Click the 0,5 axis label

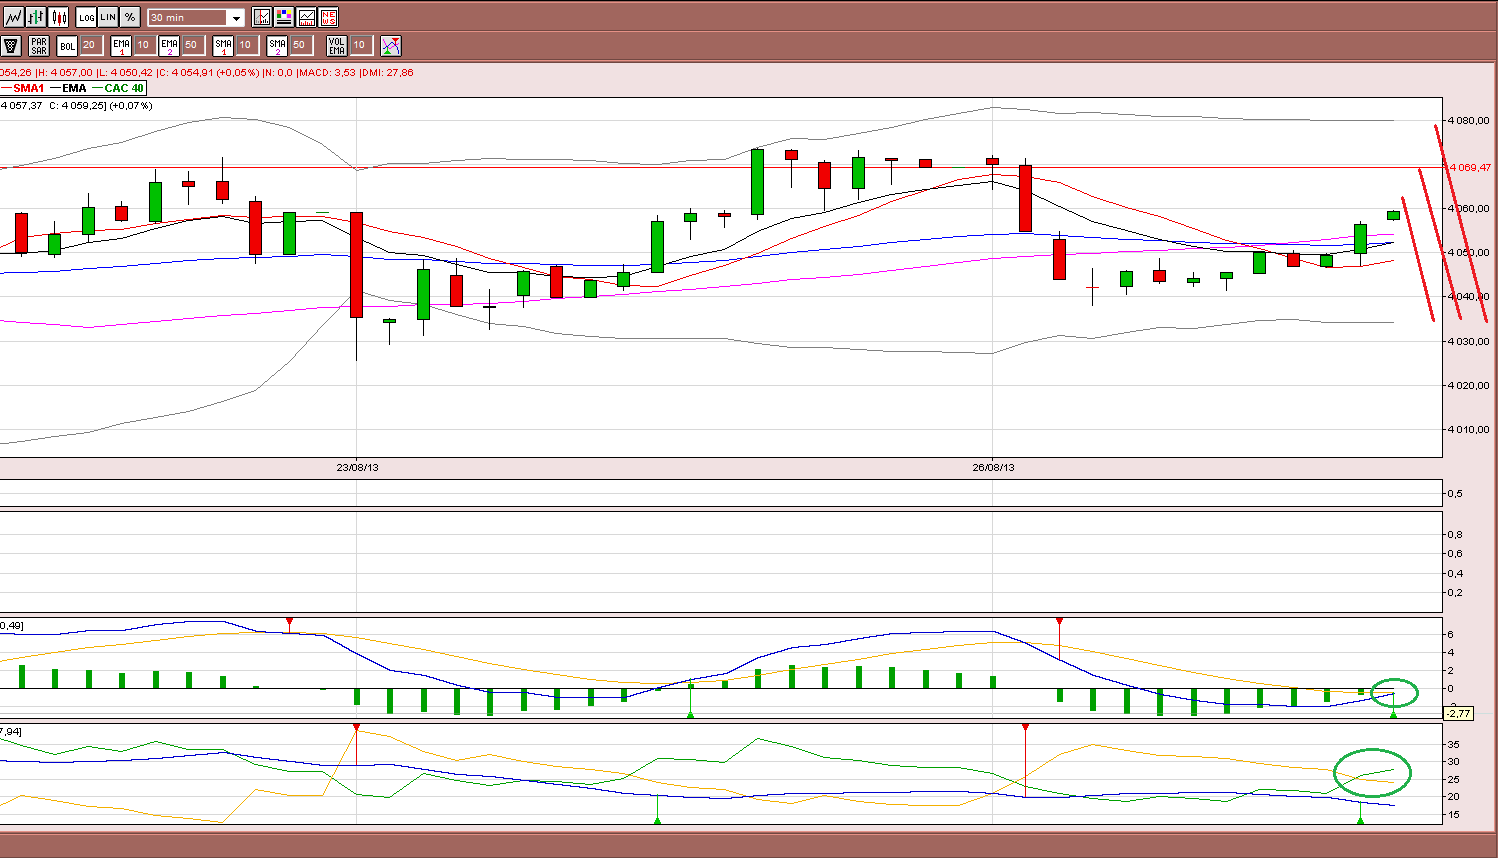coord(1456,493)
